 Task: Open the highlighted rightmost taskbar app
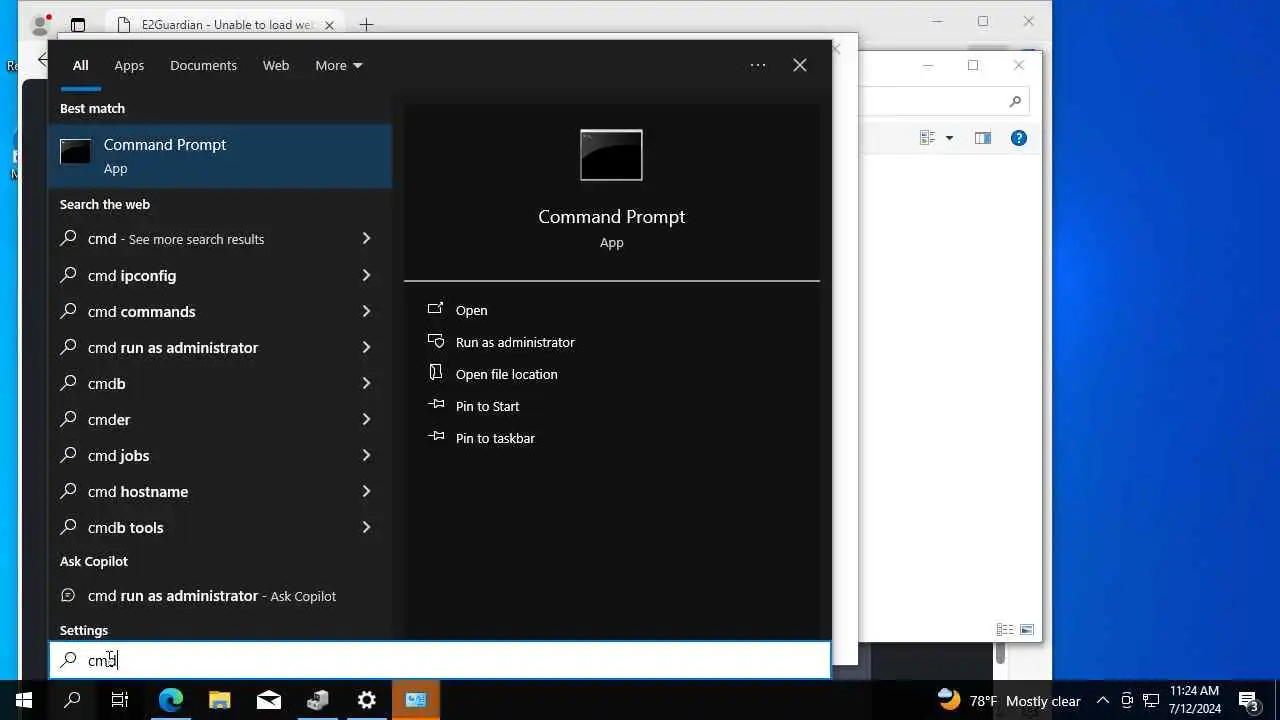click(416, 700)
